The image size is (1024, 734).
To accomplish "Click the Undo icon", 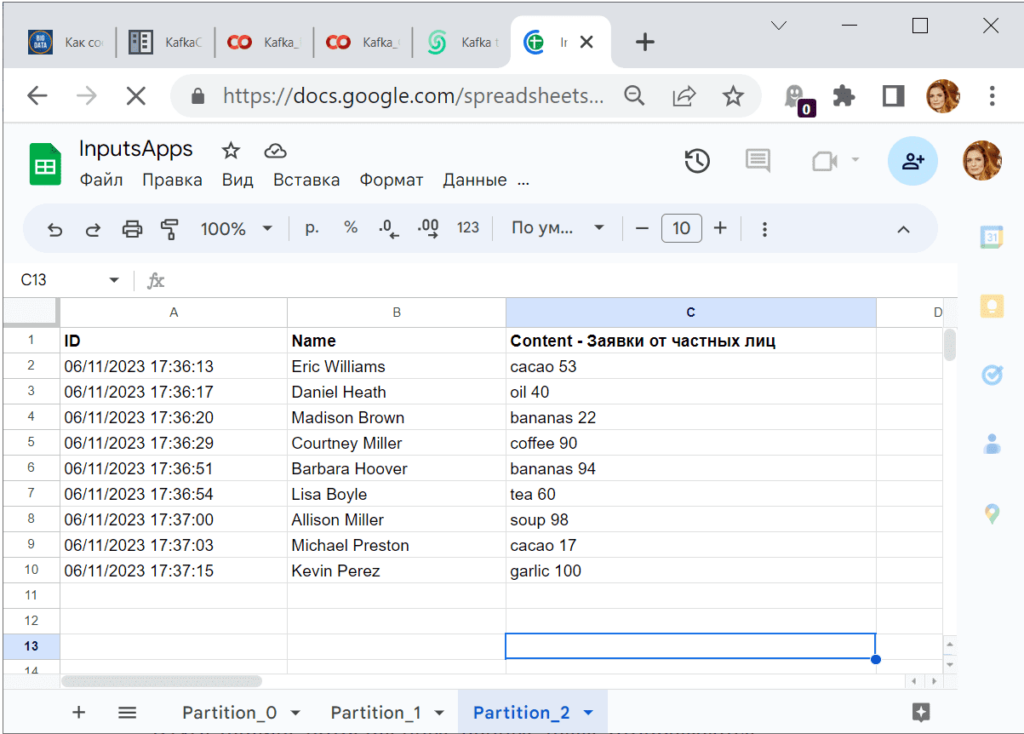I will point(54,228).
